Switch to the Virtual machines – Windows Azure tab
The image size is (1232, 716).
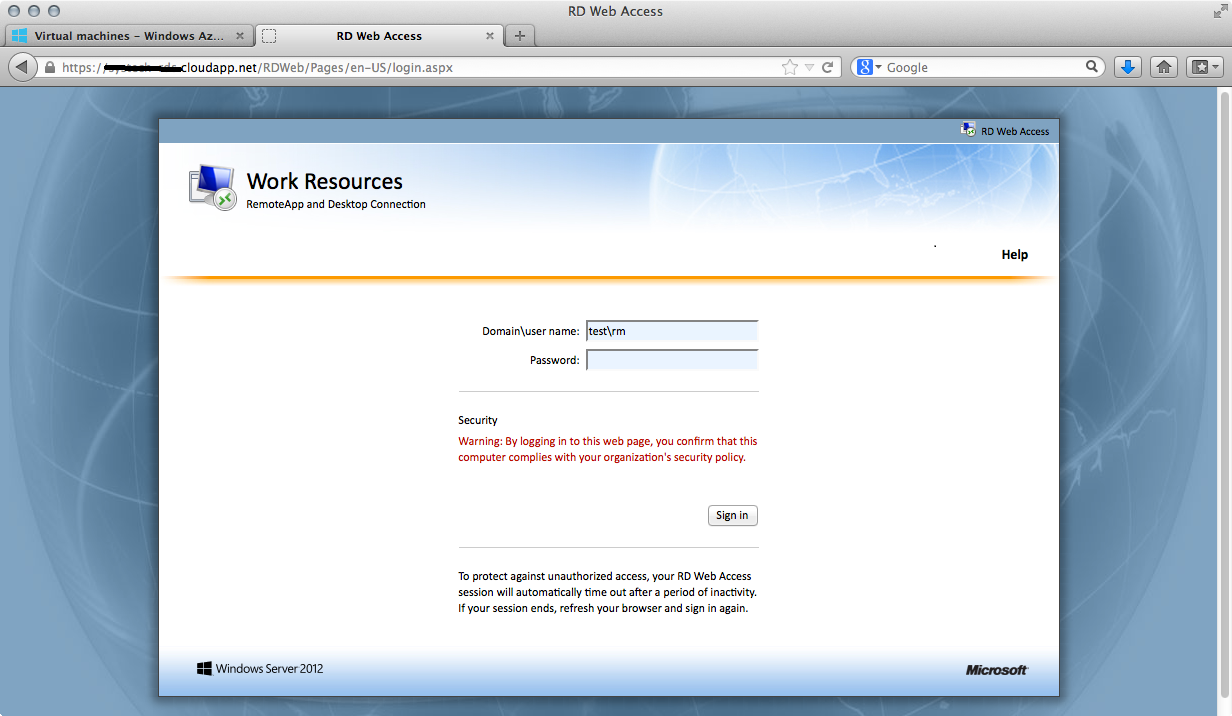(129, 36)
